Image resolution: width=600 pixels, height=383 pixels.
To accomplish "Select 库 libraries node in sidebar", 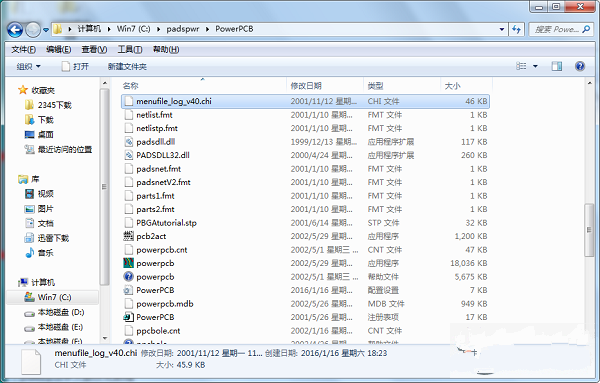I will (x=29, y=179).
